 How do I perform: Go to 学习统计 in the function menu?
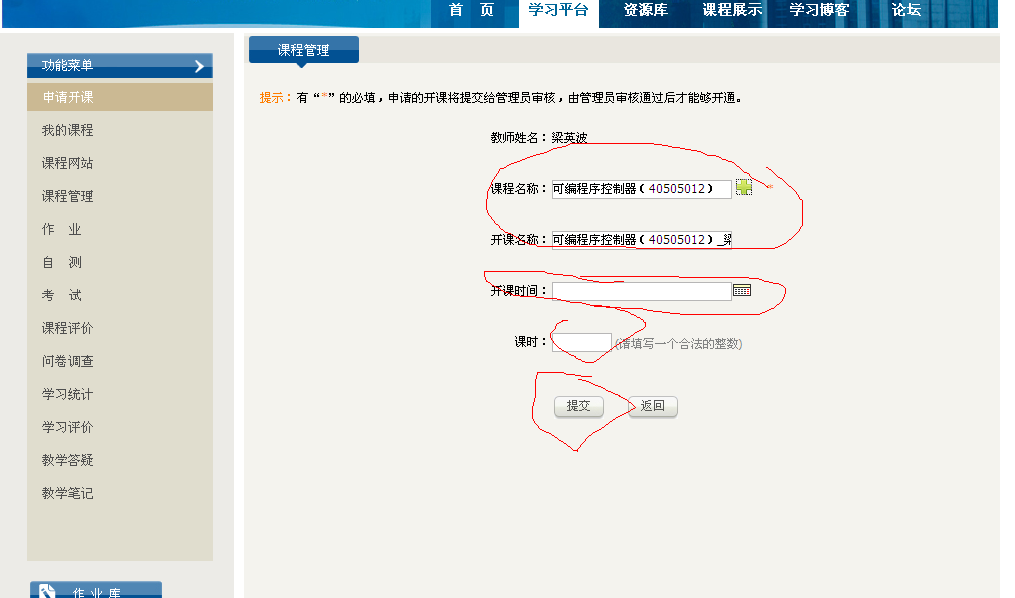(x=67, y=395)
